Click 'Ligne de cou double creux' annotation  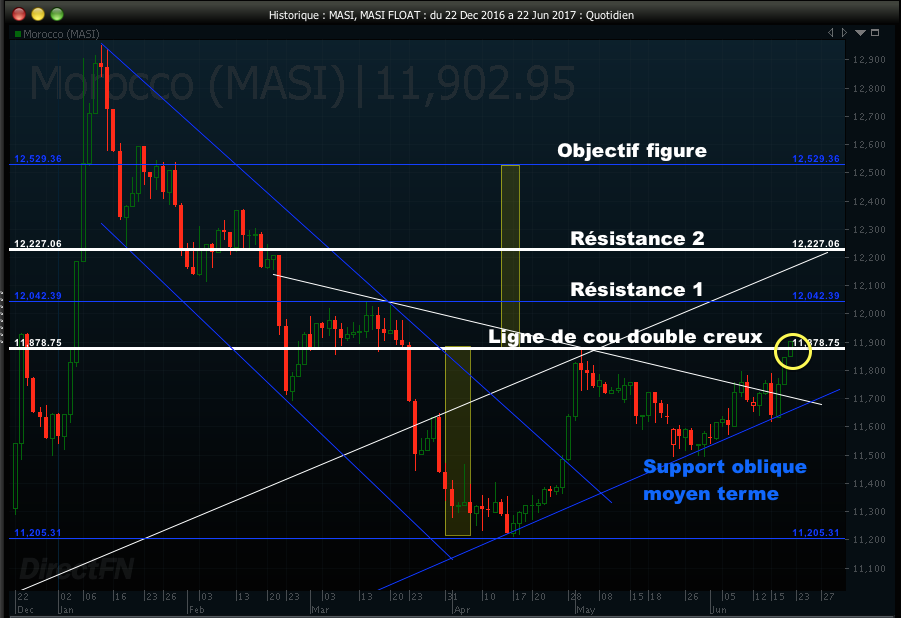coord(625,337)
